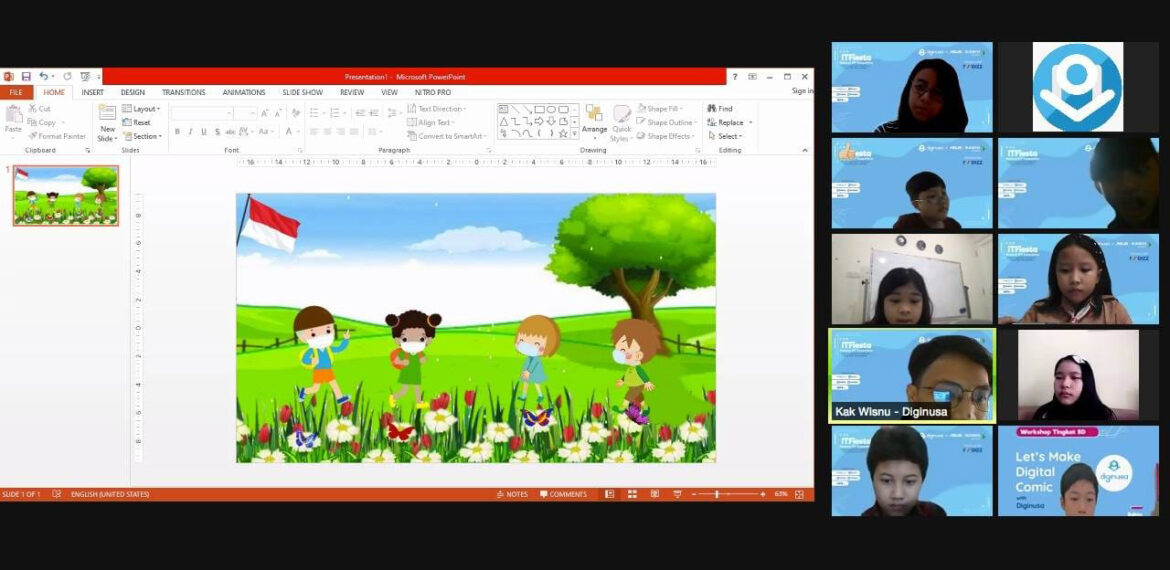Click the zoom slider in status bar
This screenshot has width=1170, height=570.
click(717, 494)
